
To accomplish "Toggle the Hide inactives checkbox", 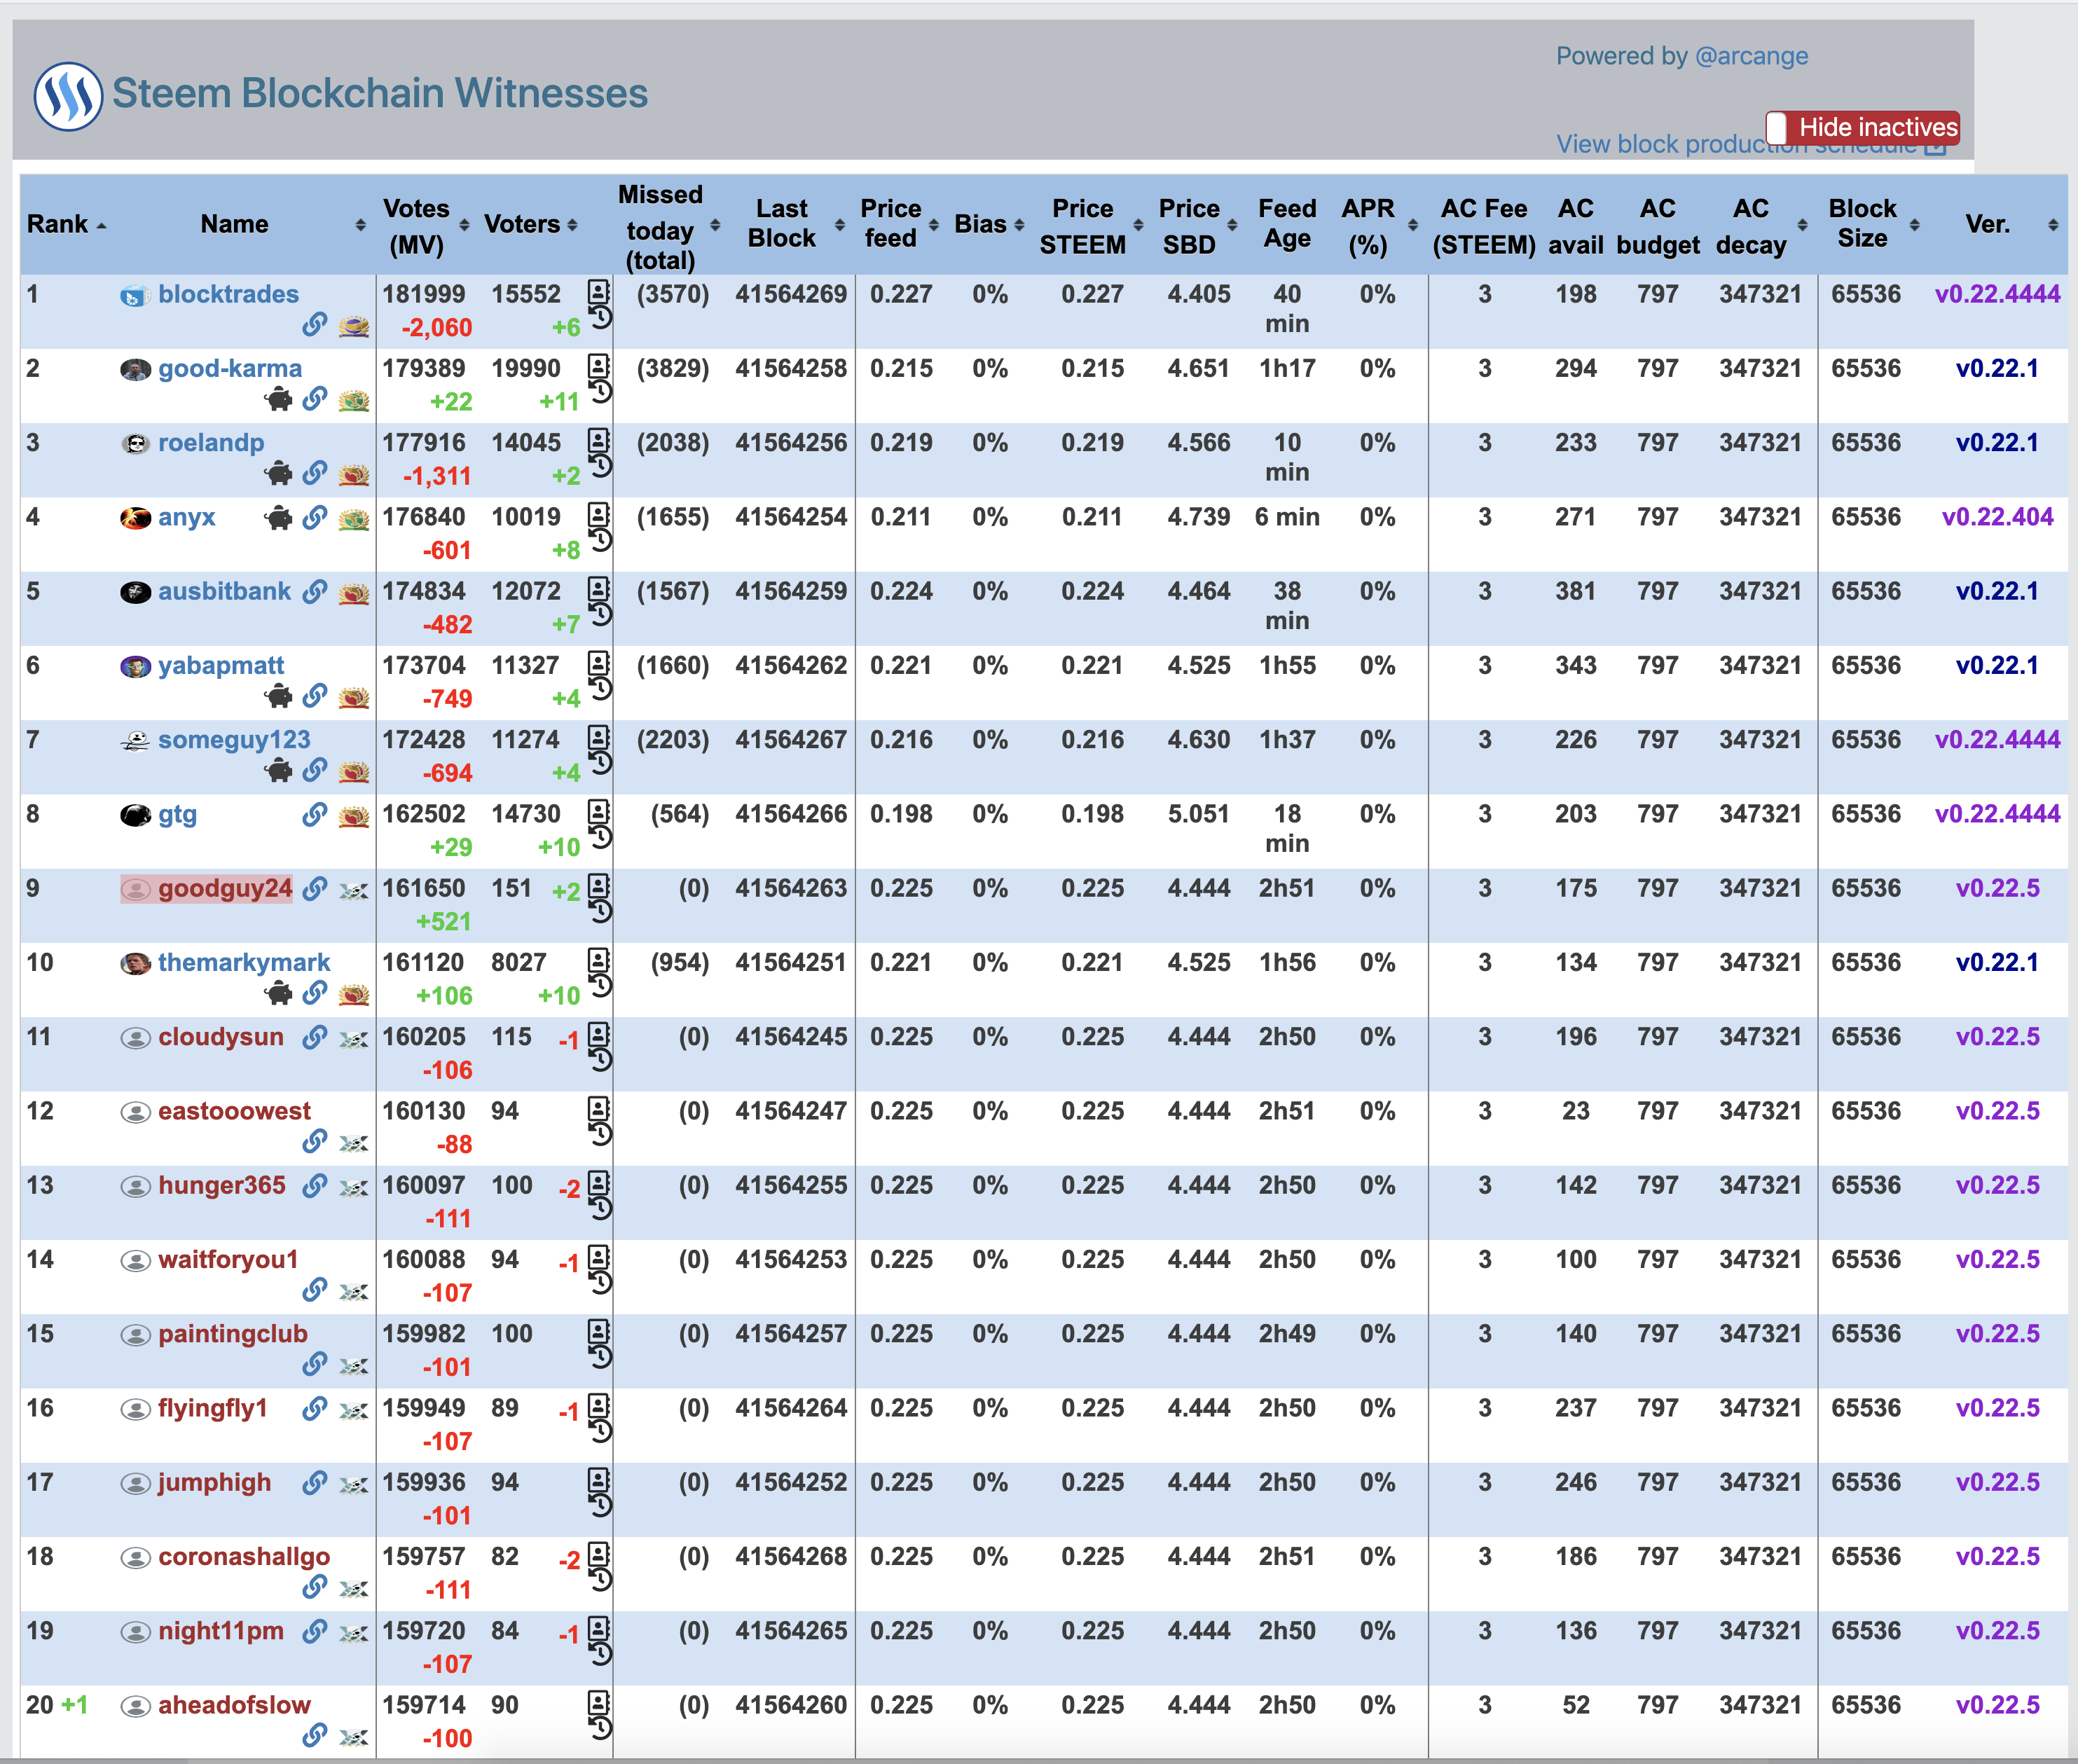I will 1776,127.
